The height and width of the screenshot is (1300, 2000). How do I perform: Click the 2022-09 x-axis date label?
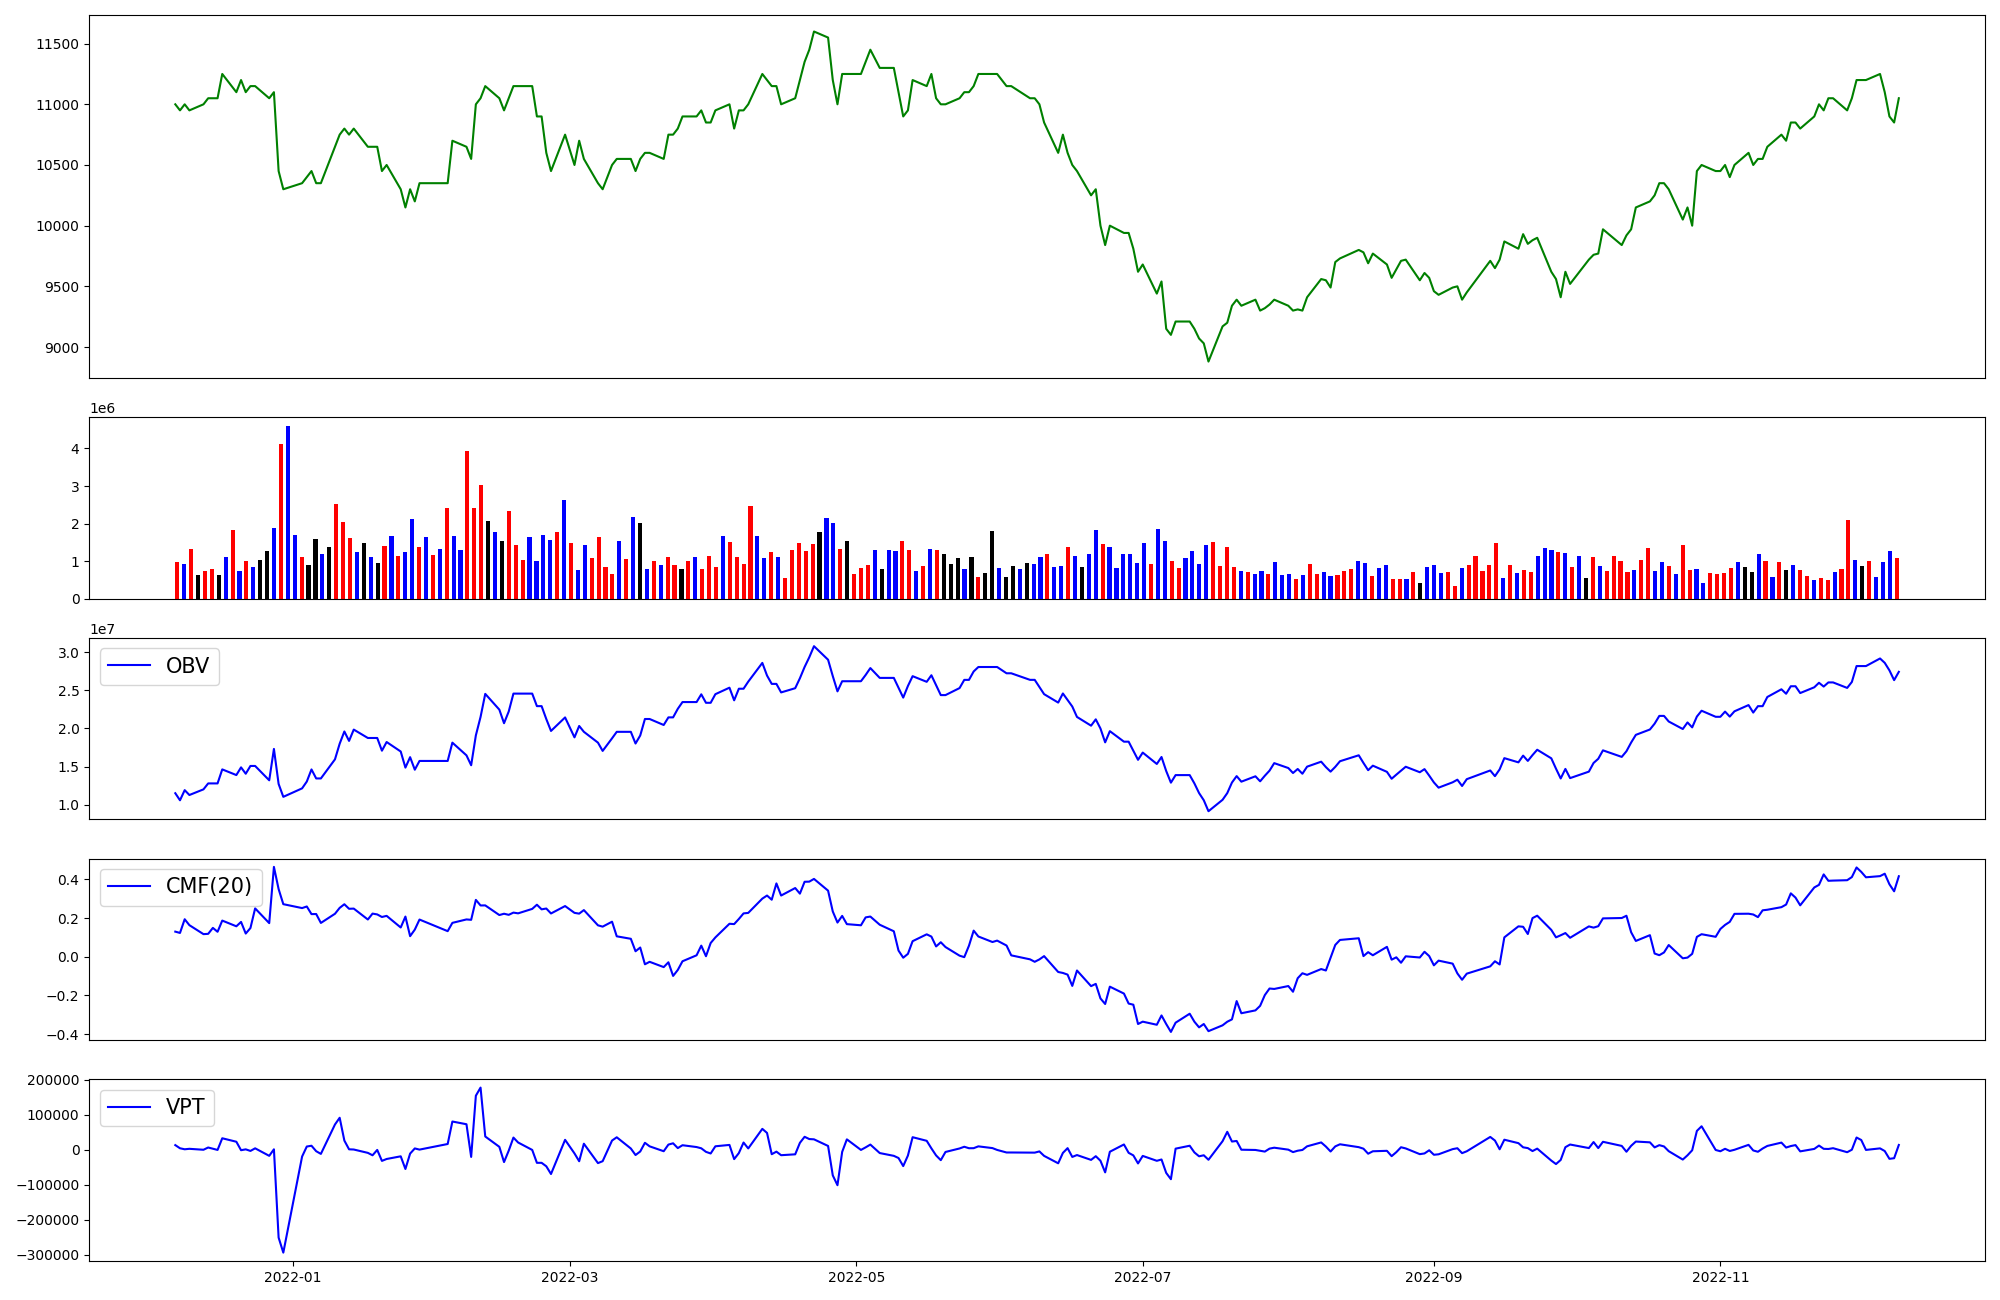[1434, 1277]
